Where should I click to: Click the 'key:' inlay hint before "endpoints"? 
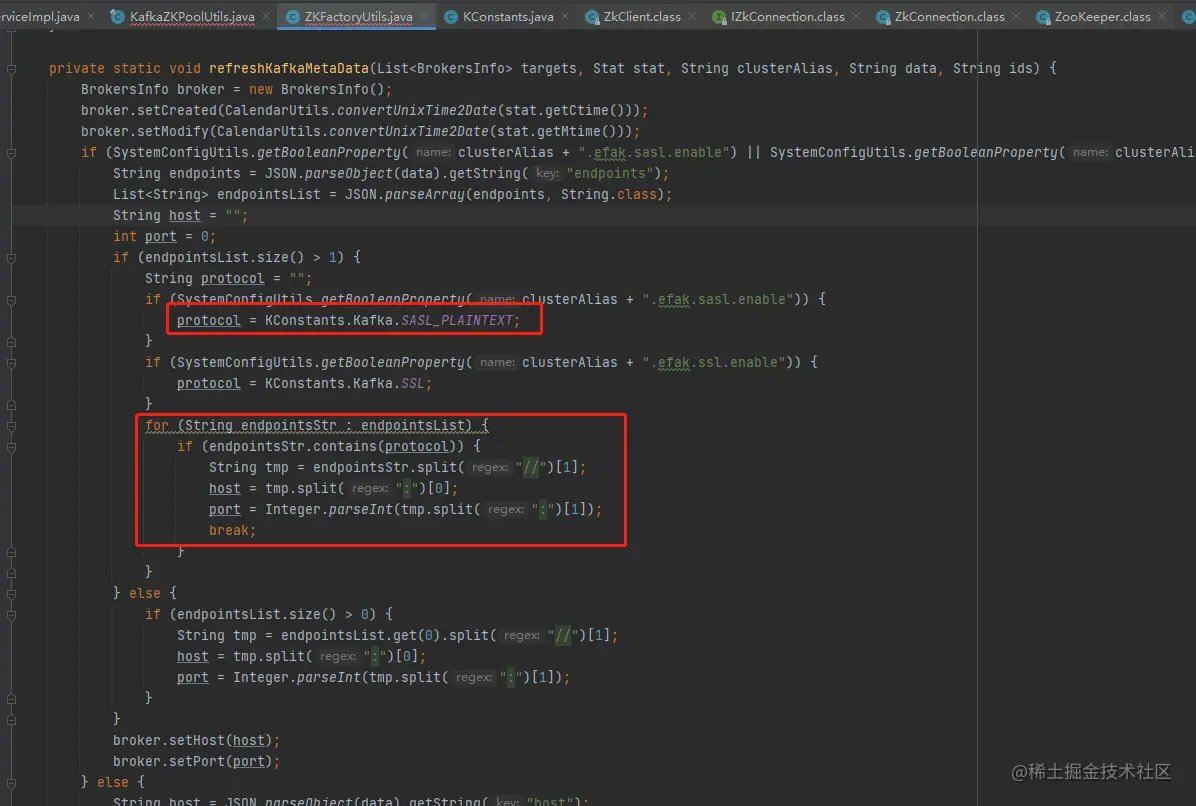548,173
